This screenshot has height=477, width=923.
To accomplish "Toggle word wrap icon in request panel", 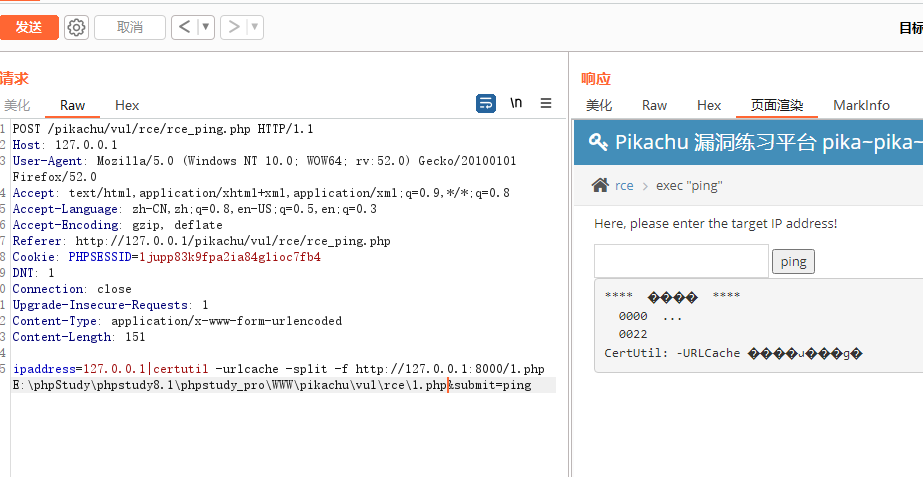I will [486, 104].
